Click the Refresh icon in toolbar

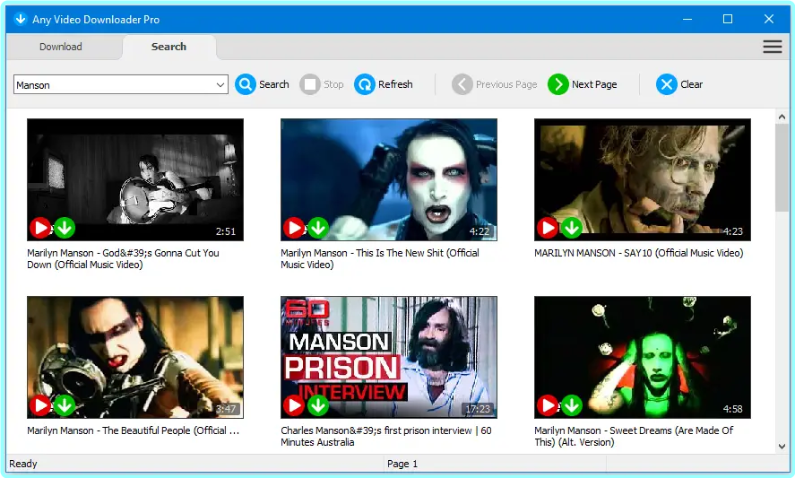365,85
